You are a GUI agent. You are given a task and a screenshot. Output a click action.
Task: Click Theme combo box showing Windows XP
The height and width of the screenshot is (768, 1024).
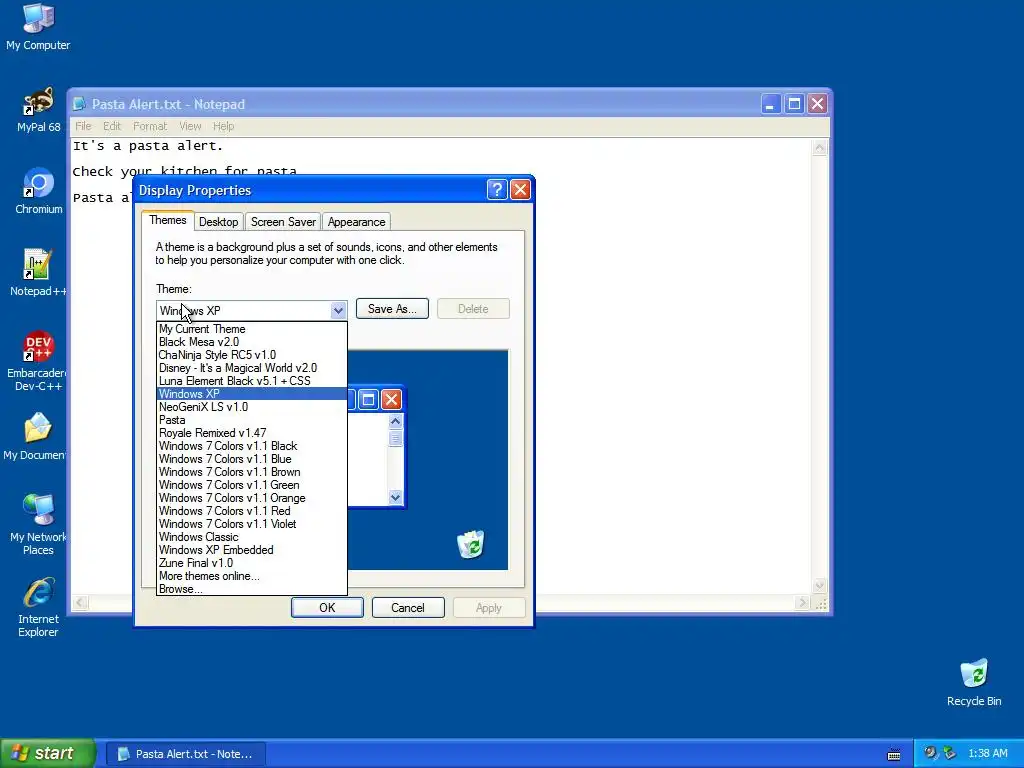click(x=251, y=310)
